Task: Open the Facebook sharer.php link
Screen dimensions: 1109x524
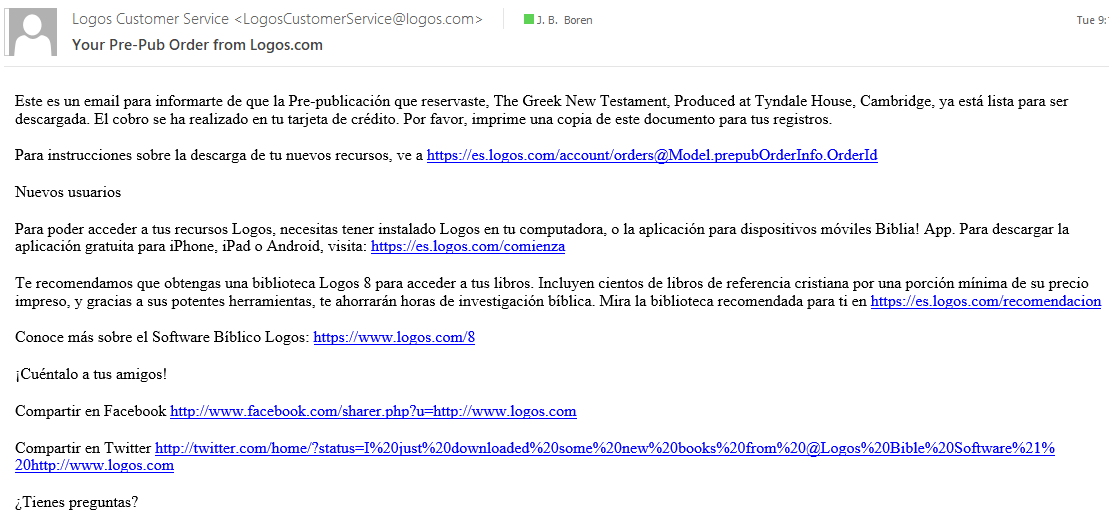Action: (x=373, y=411)
